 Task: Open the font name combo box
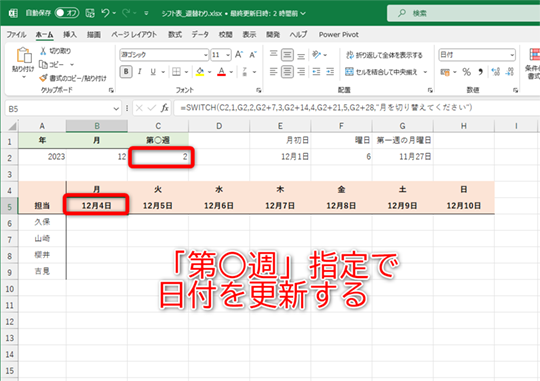coord(164,55)
